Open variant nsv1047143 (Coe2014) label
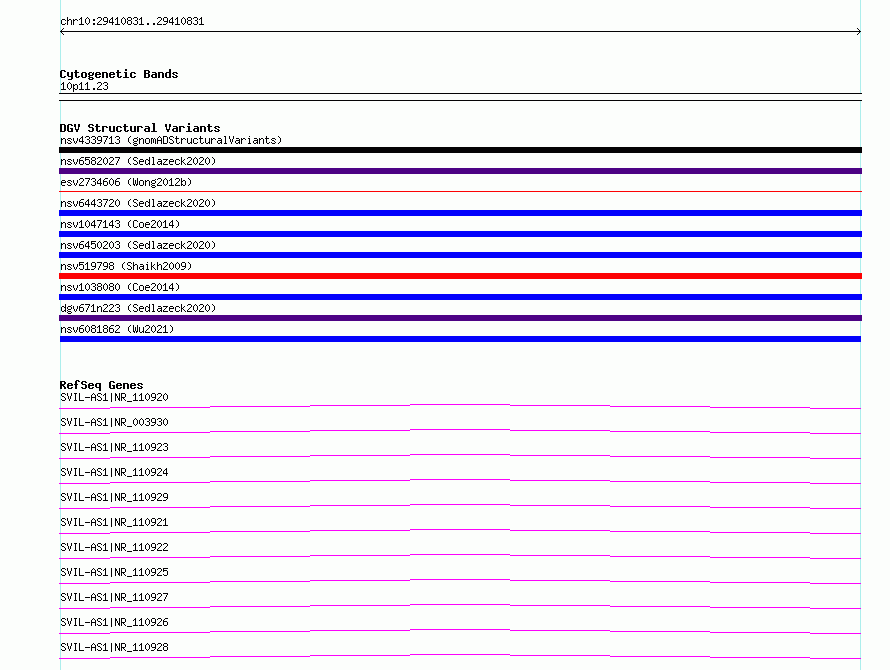Image resolution: width=890 pixels, height=670 pixels. point(120,224)
